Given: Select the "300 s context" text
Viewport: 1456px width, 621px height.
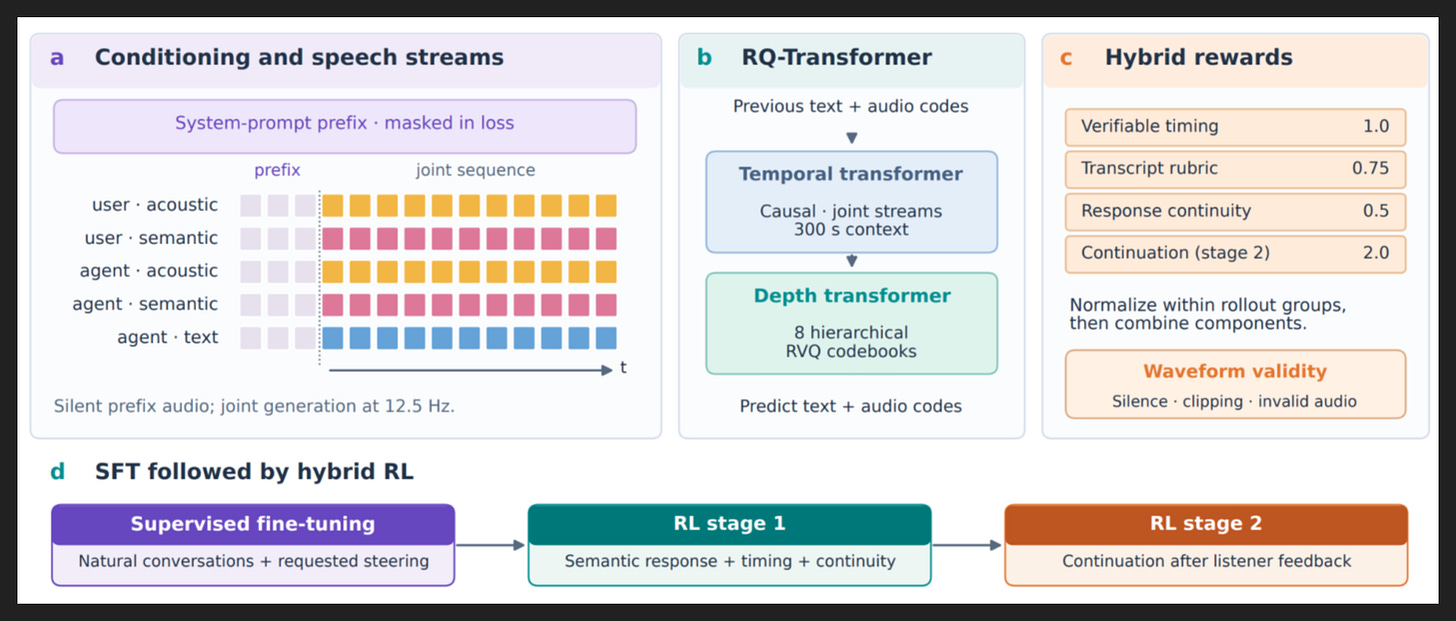Looking at the screenshot, I should (x=851, y=229).
